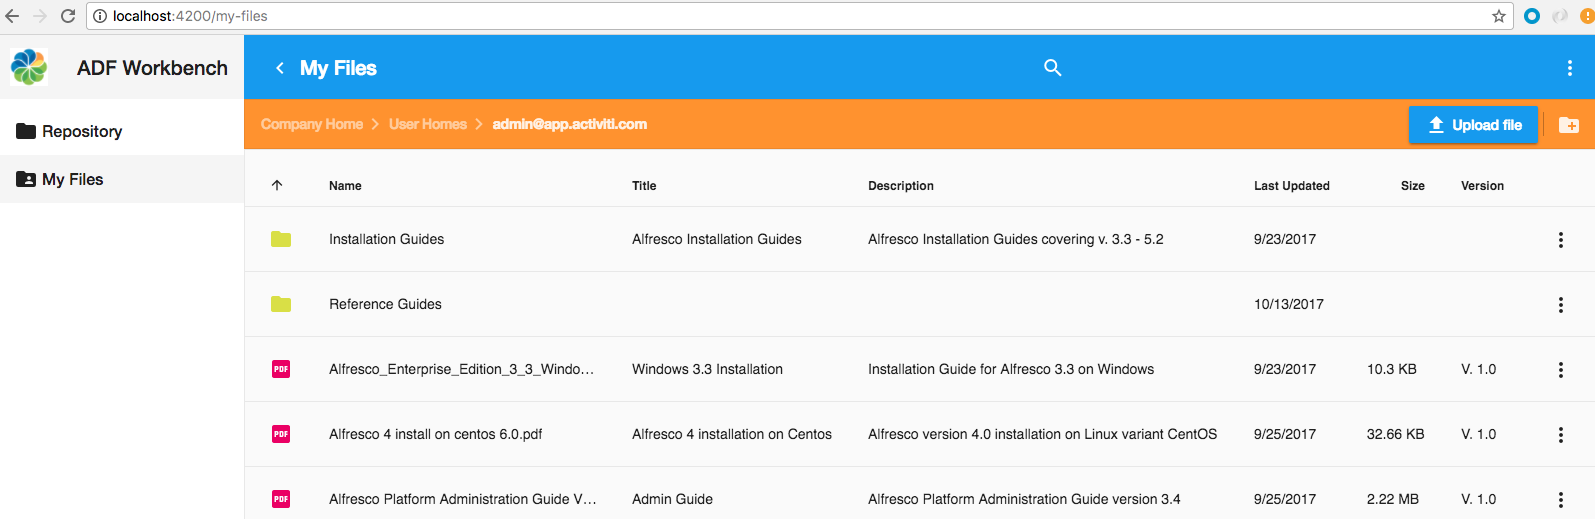Expand actions for Alfresco 4 install on centos
This screenshot has width=1595, height=519.
tap(1560, 435)
